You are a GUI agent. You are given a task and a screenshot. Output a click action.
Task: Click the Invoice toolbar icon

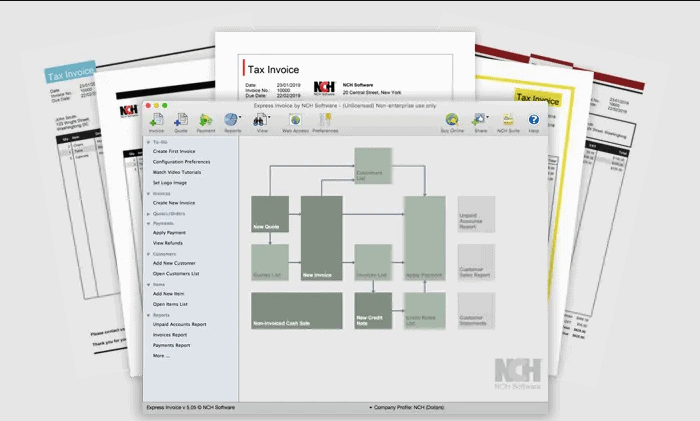pos(157,121)
